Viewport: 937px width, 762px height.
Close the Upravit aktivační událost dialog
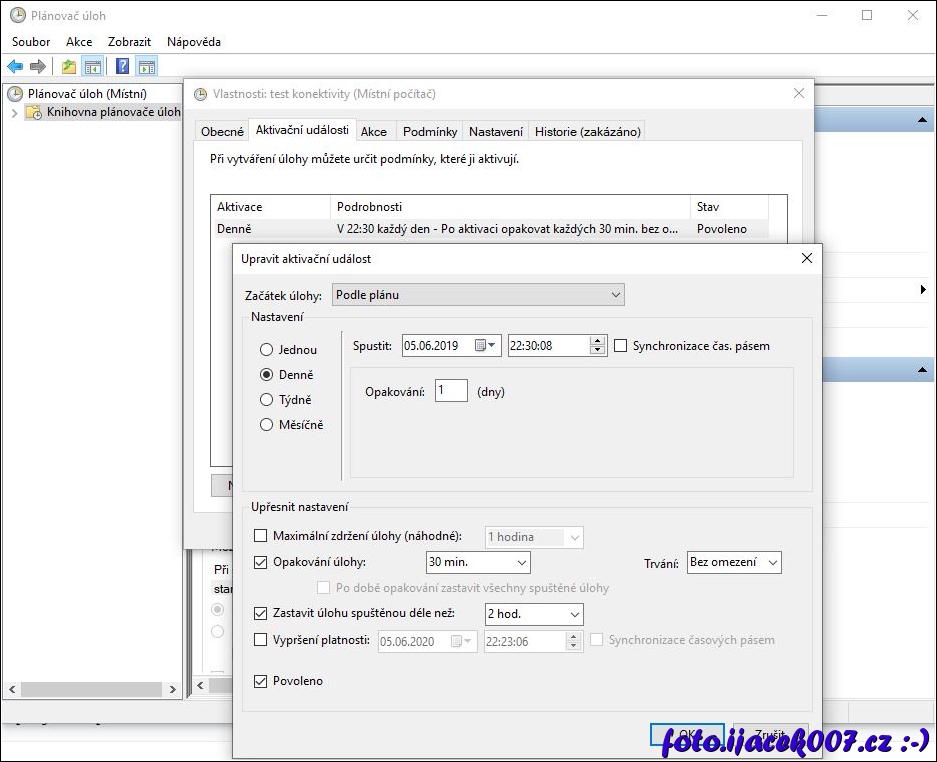point(806,258)
